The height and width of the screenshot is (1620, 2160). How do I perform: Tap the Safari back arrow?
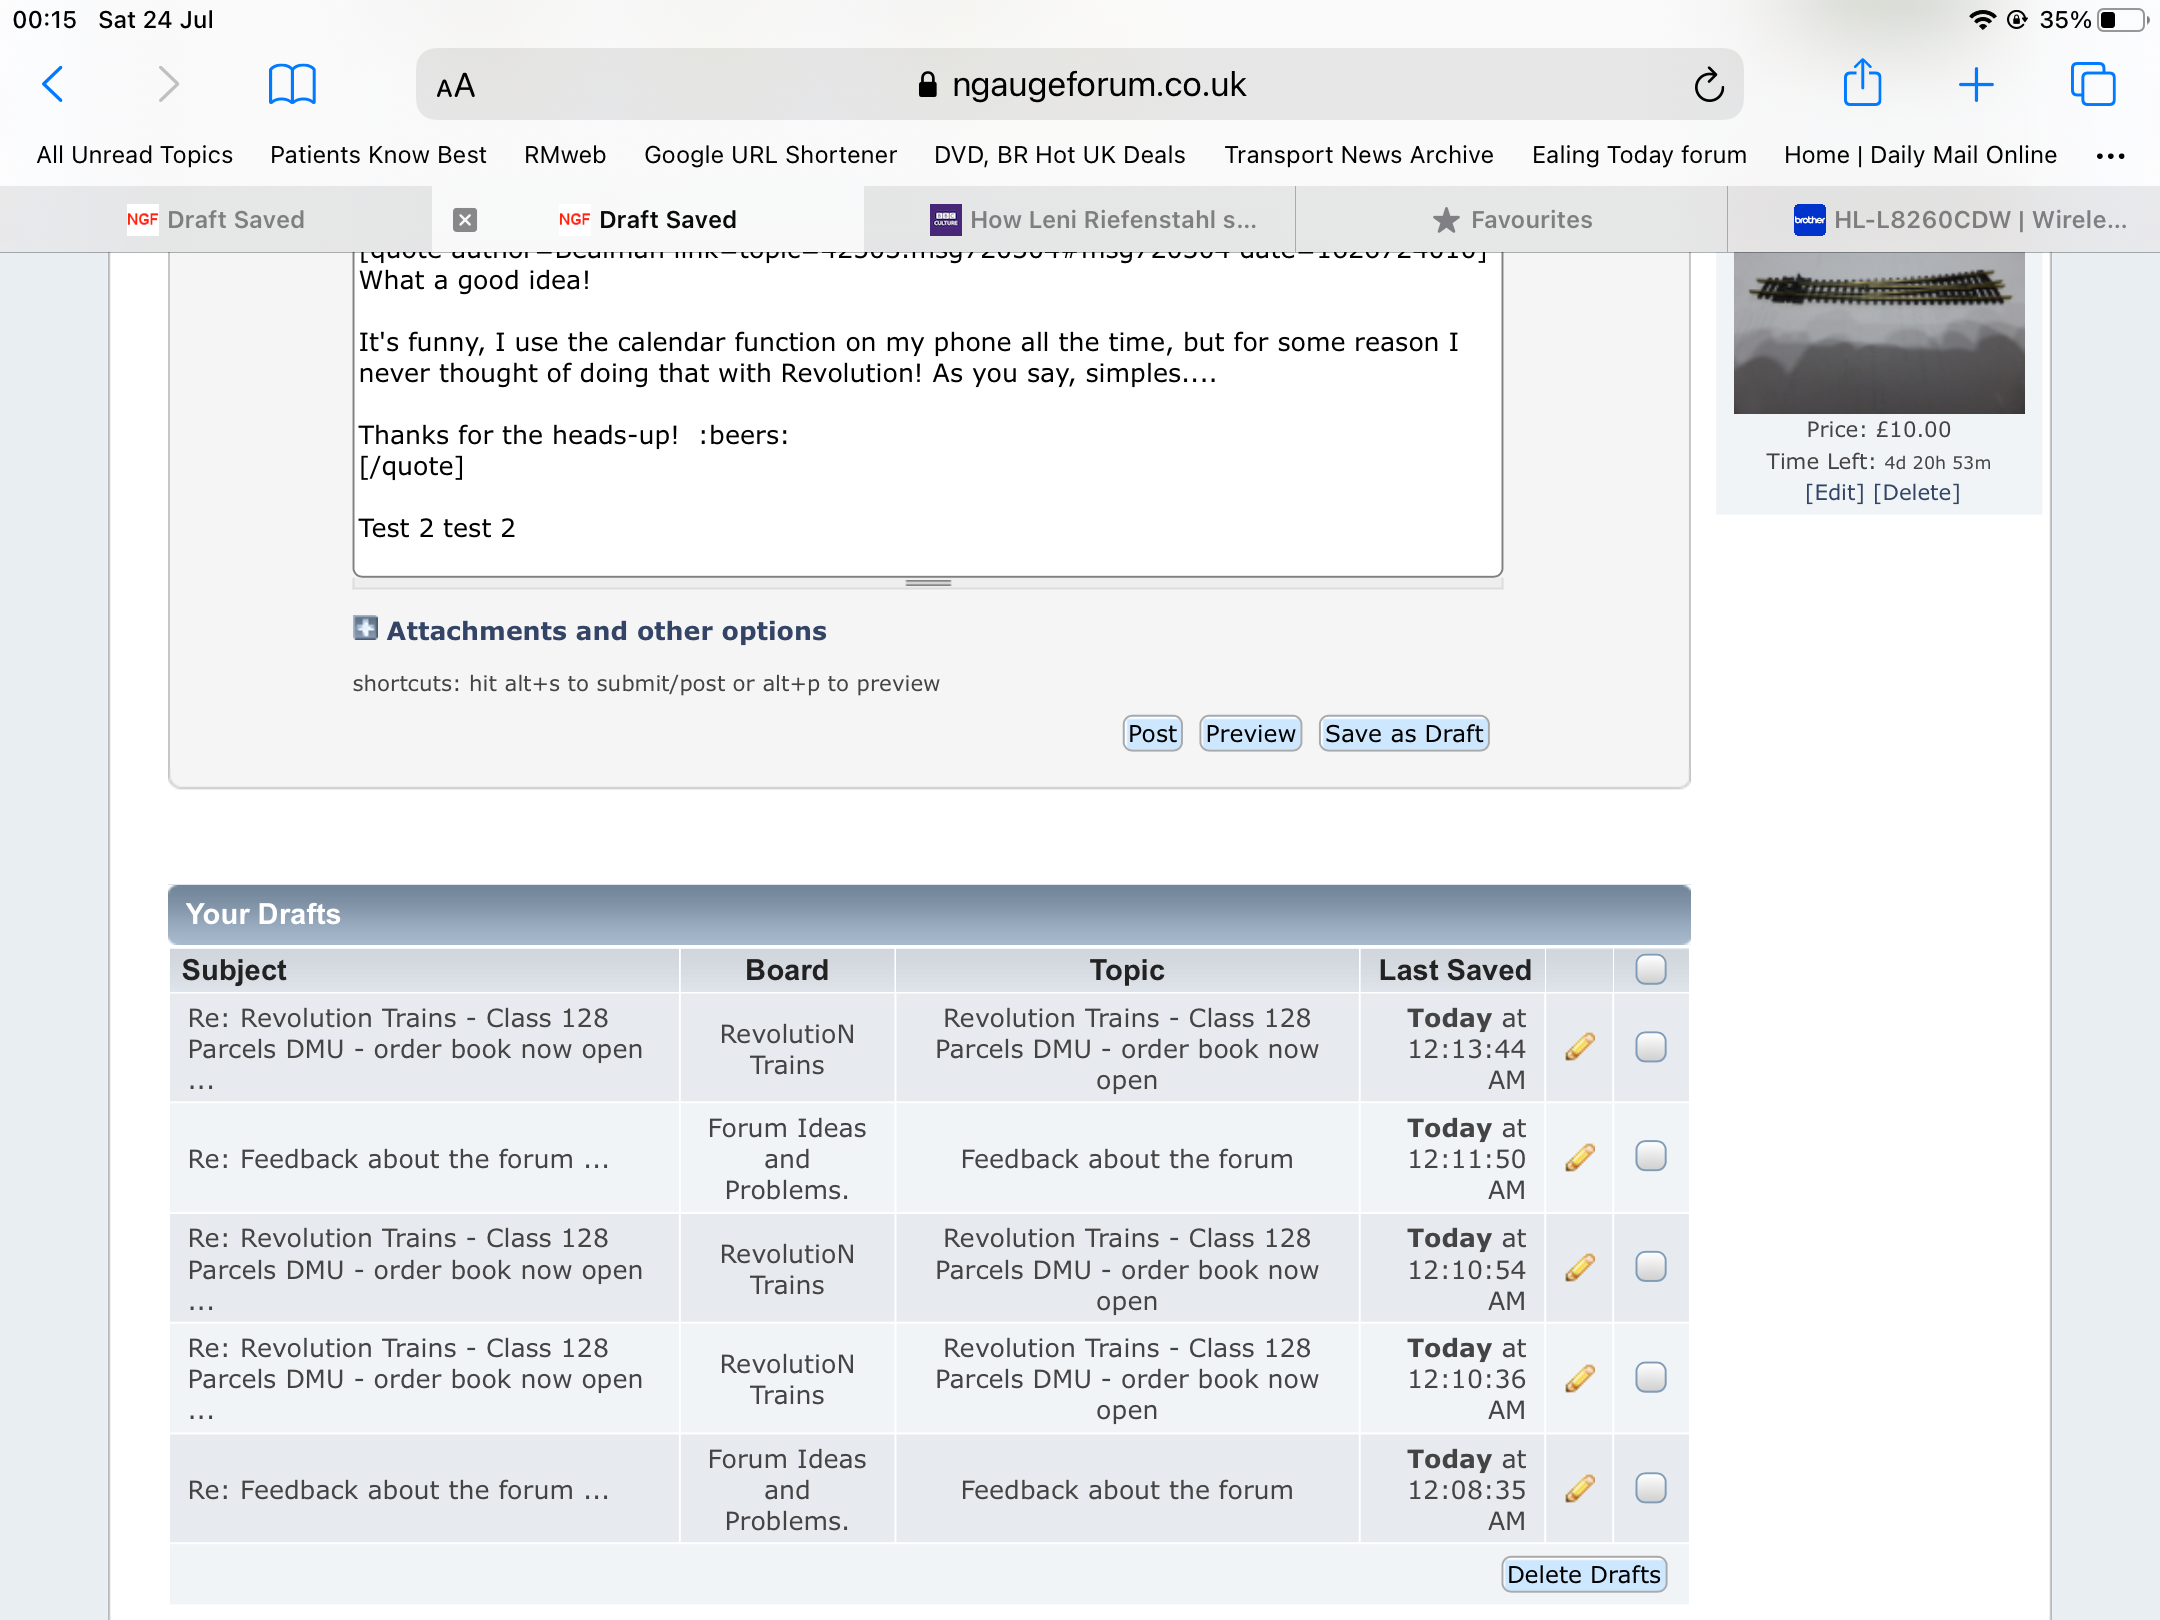coord(53,85)
